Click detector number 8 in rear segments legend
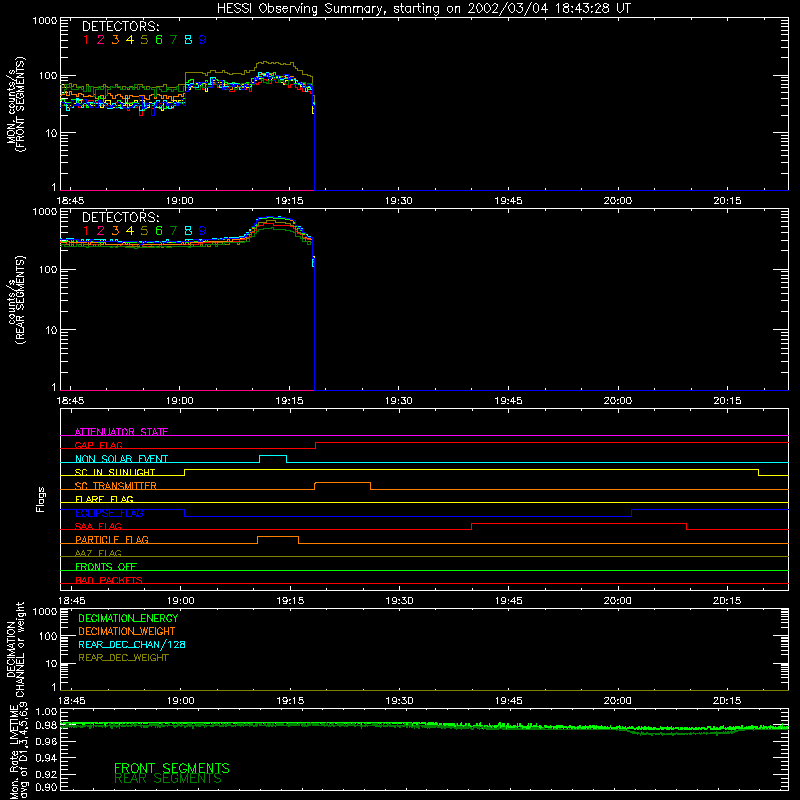The height and width of the screenshot is (800, 800). click(x=188, y=231)
